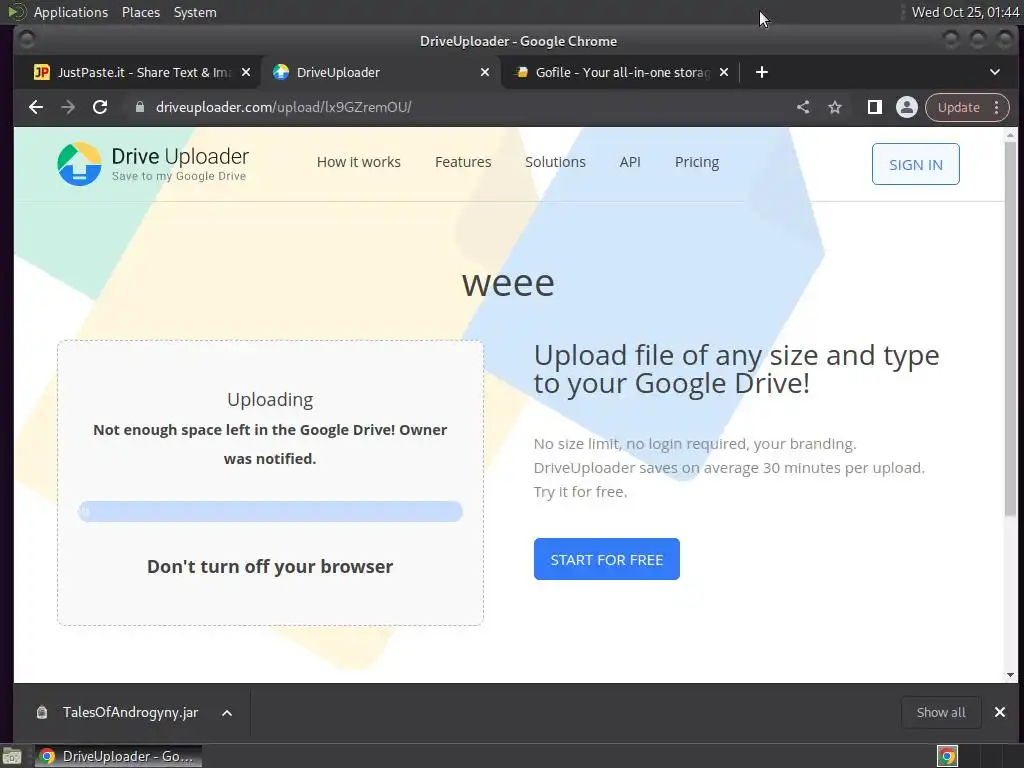Click Chrome icon in system tray
This screenshot has width=1024, height=768.
click(947, 756)
